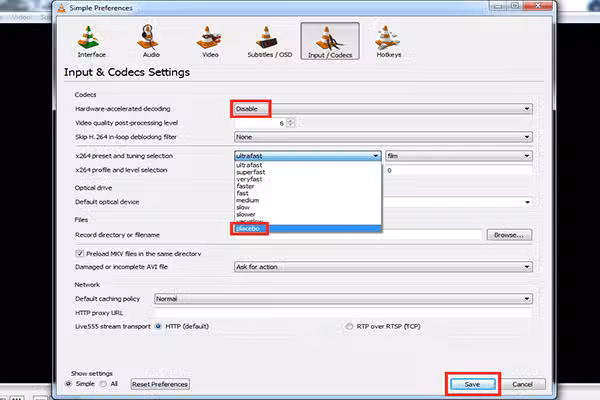
Task: Select RTP over RTSP (TCP) option
Action: tap(349, 326)
